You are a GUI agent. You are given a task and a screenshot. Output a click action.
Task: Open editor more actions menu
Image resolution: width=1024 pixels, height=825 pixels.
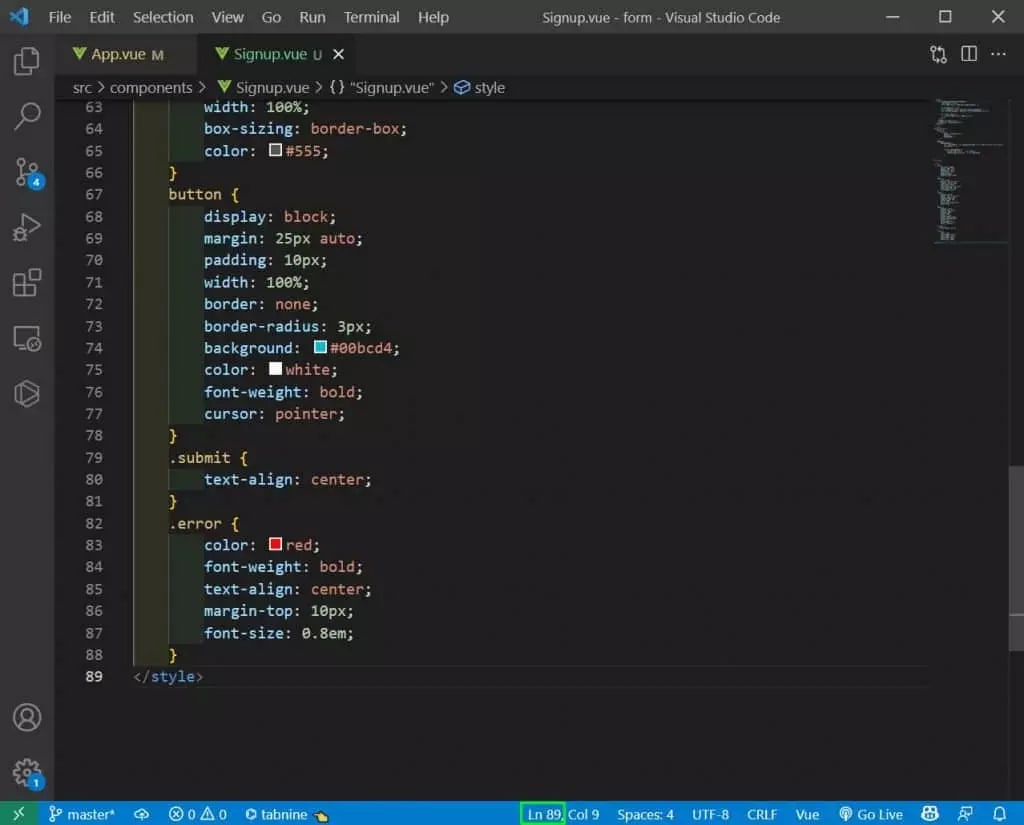[999, 54]
